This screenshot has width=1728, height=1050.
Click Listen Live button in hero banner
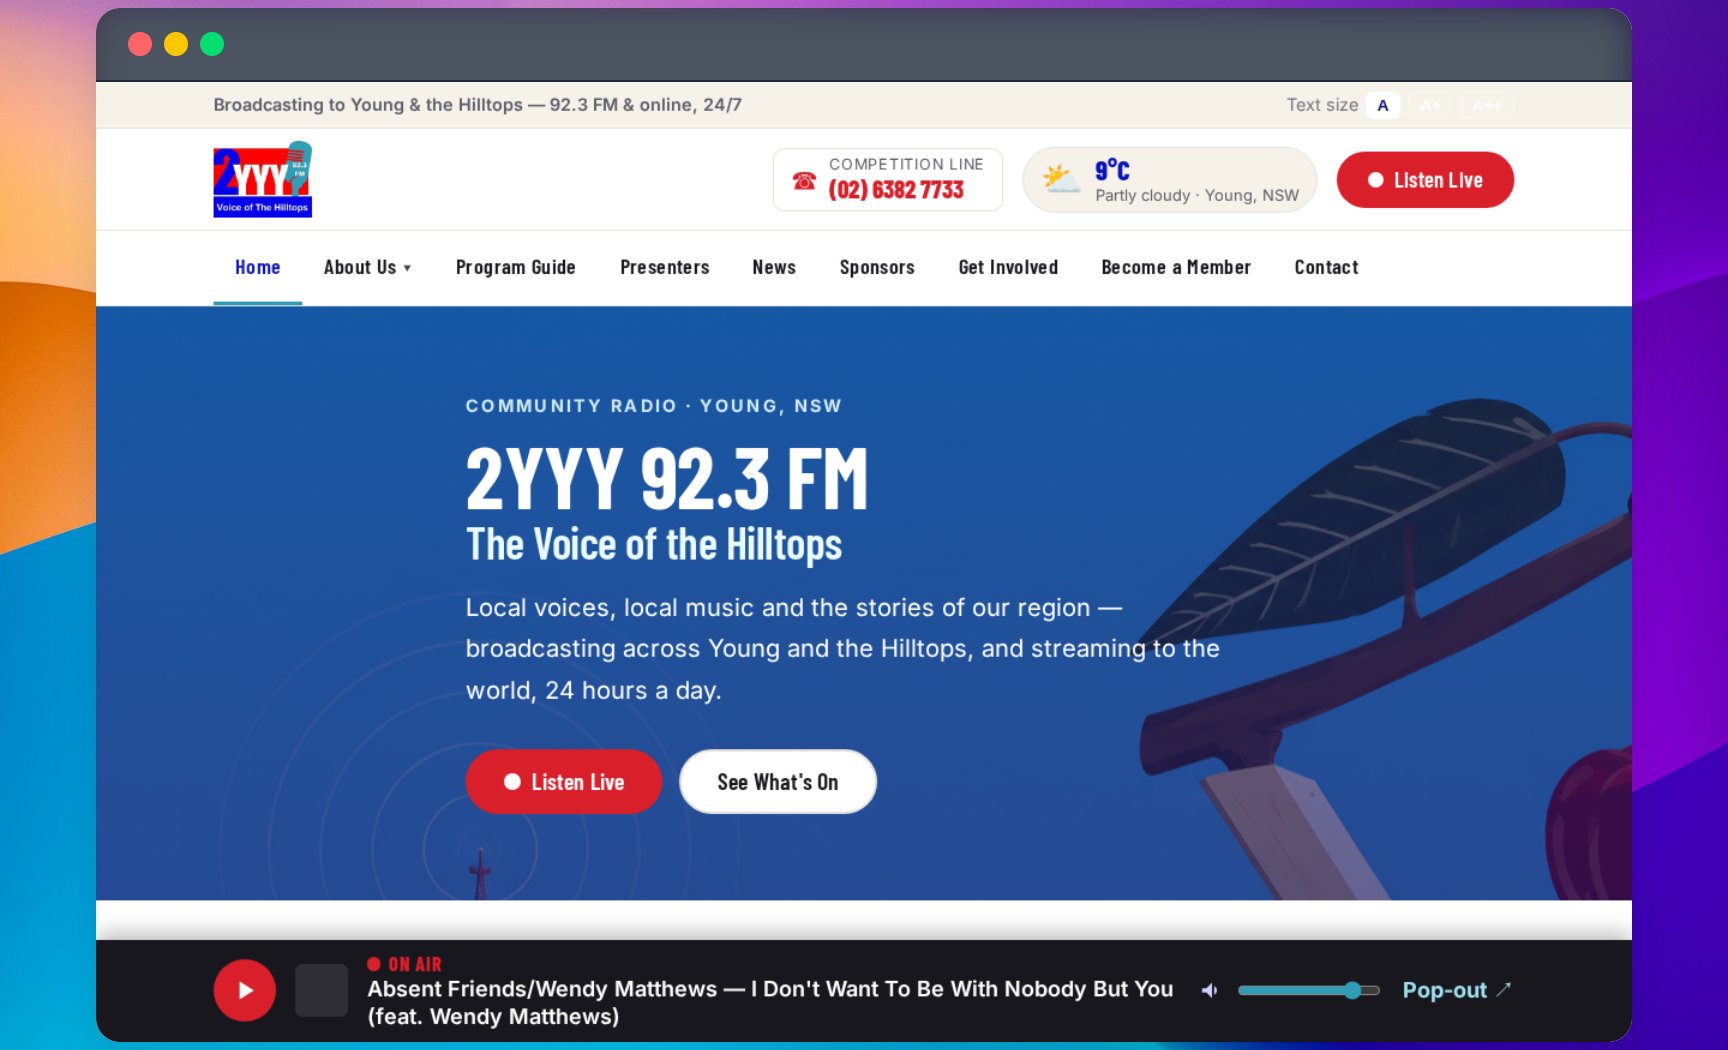click(x=564, y=782)
